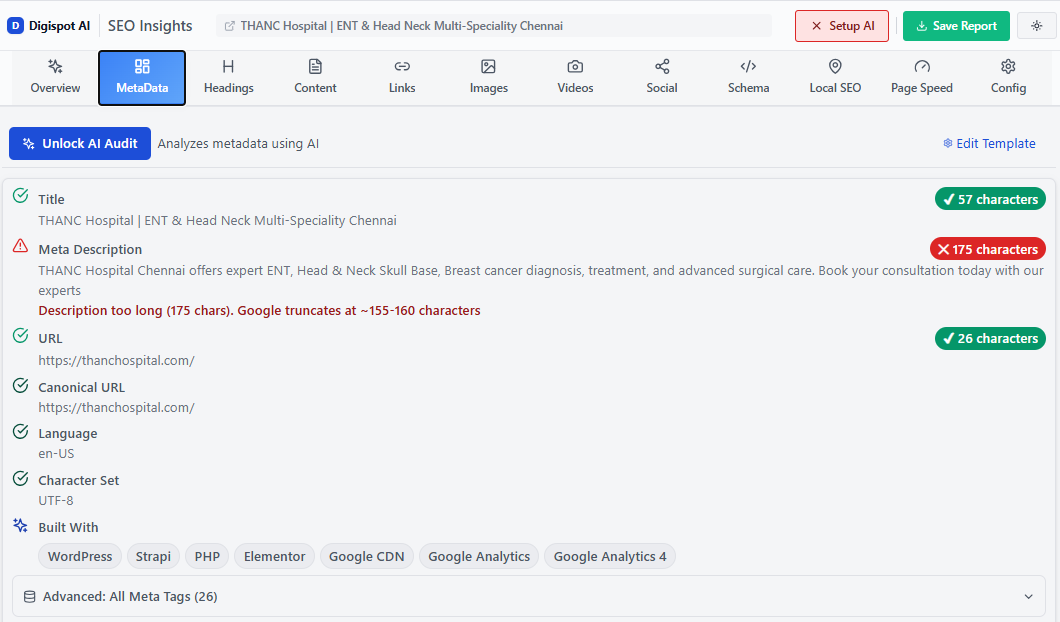Click the Elementor tag
This screenshot has width=1060, height=622.
point(274,556)
